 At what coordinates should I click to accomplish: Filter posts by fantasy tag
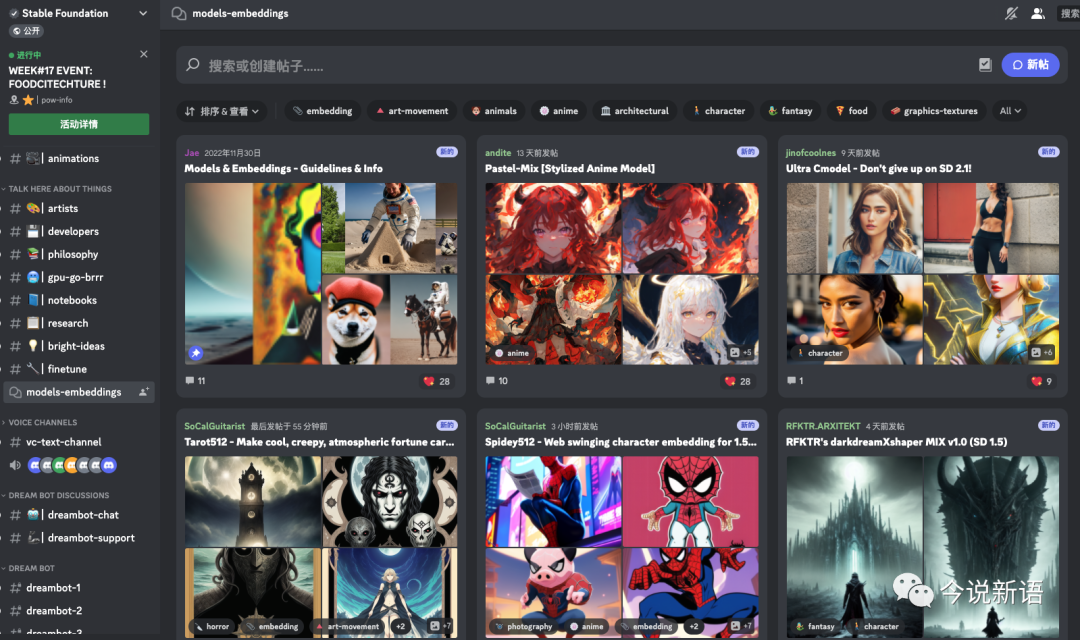click(x=791, y=111)
